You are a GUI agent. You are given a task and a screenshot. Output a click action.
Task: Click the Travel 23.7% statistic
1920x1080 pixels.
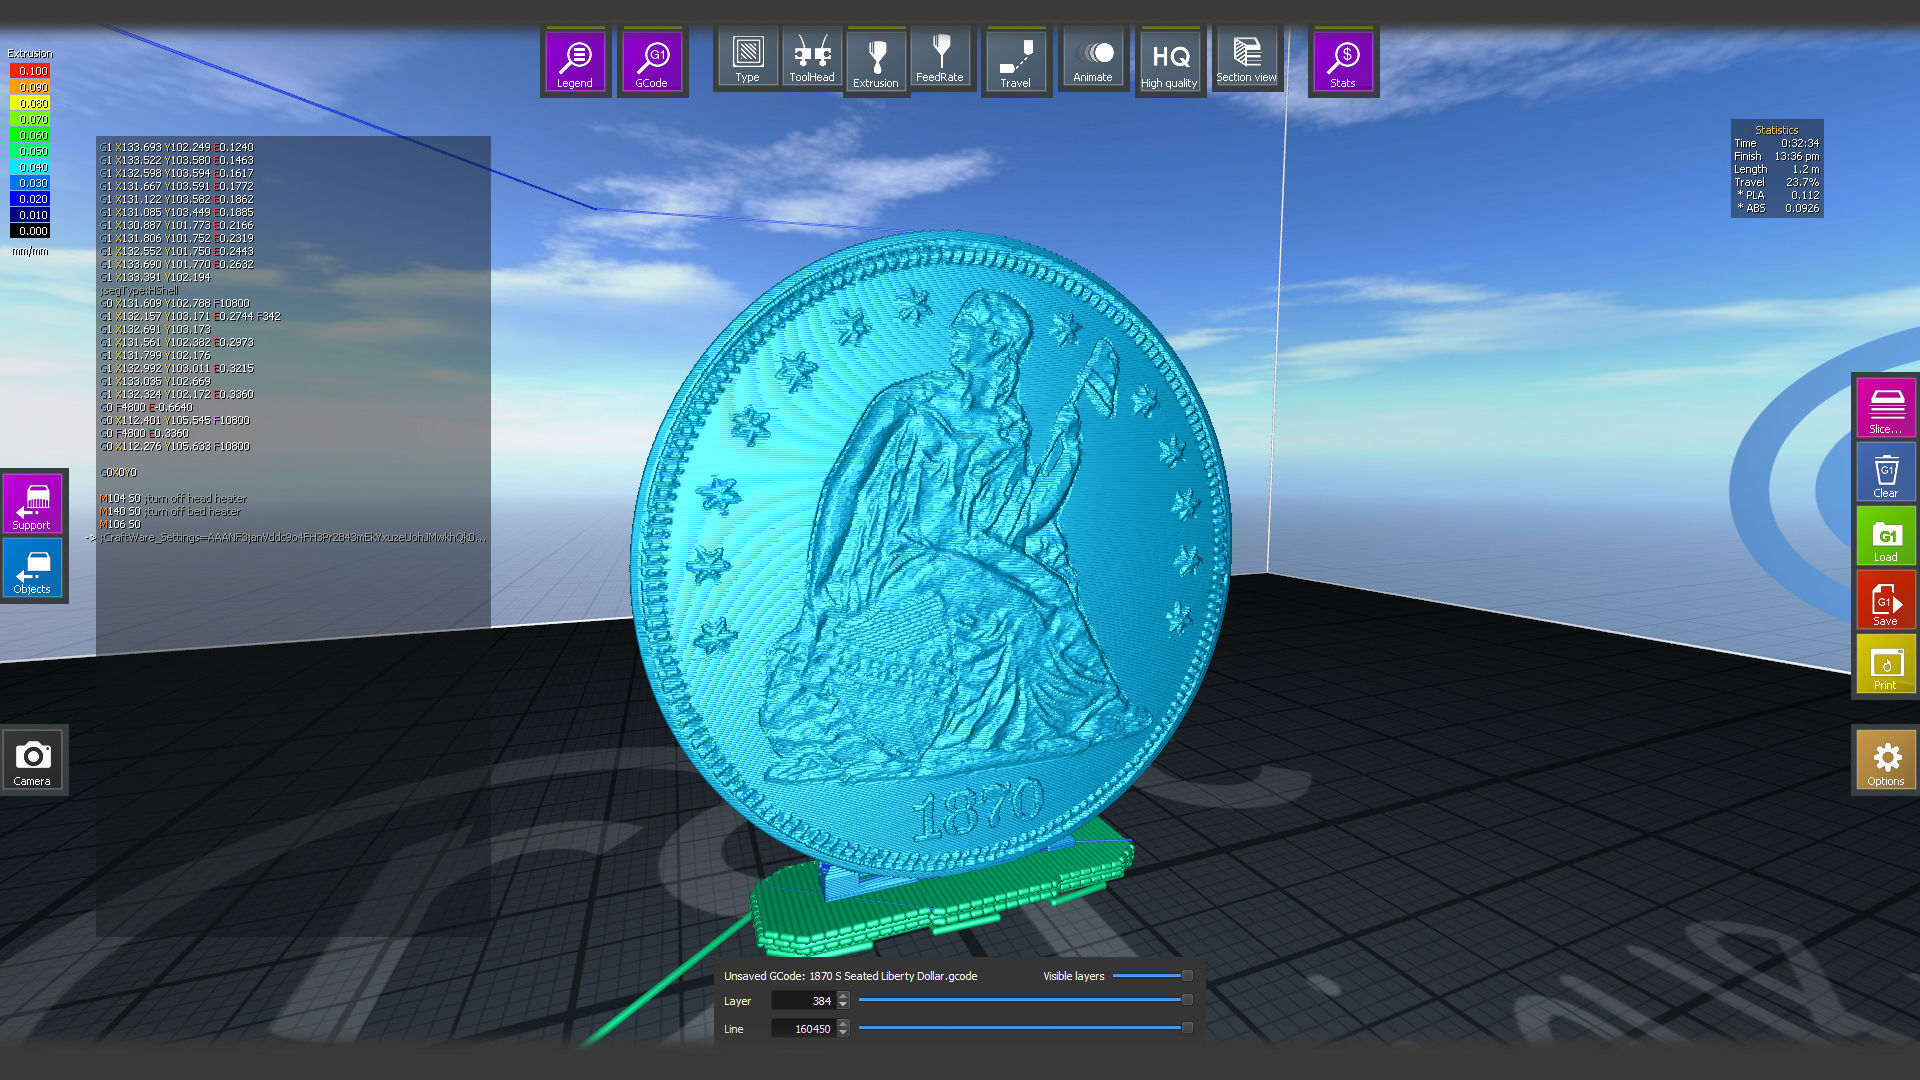click(x=1776, y=182)
